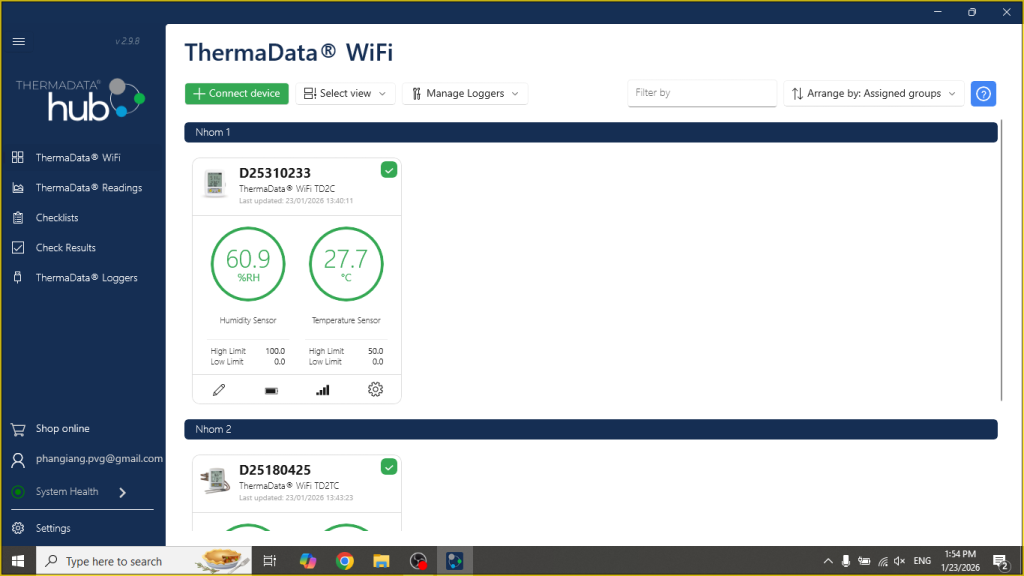Click the blue help question icon
The height and width of the screenshot is (576, 1024).
coord(983,93)
